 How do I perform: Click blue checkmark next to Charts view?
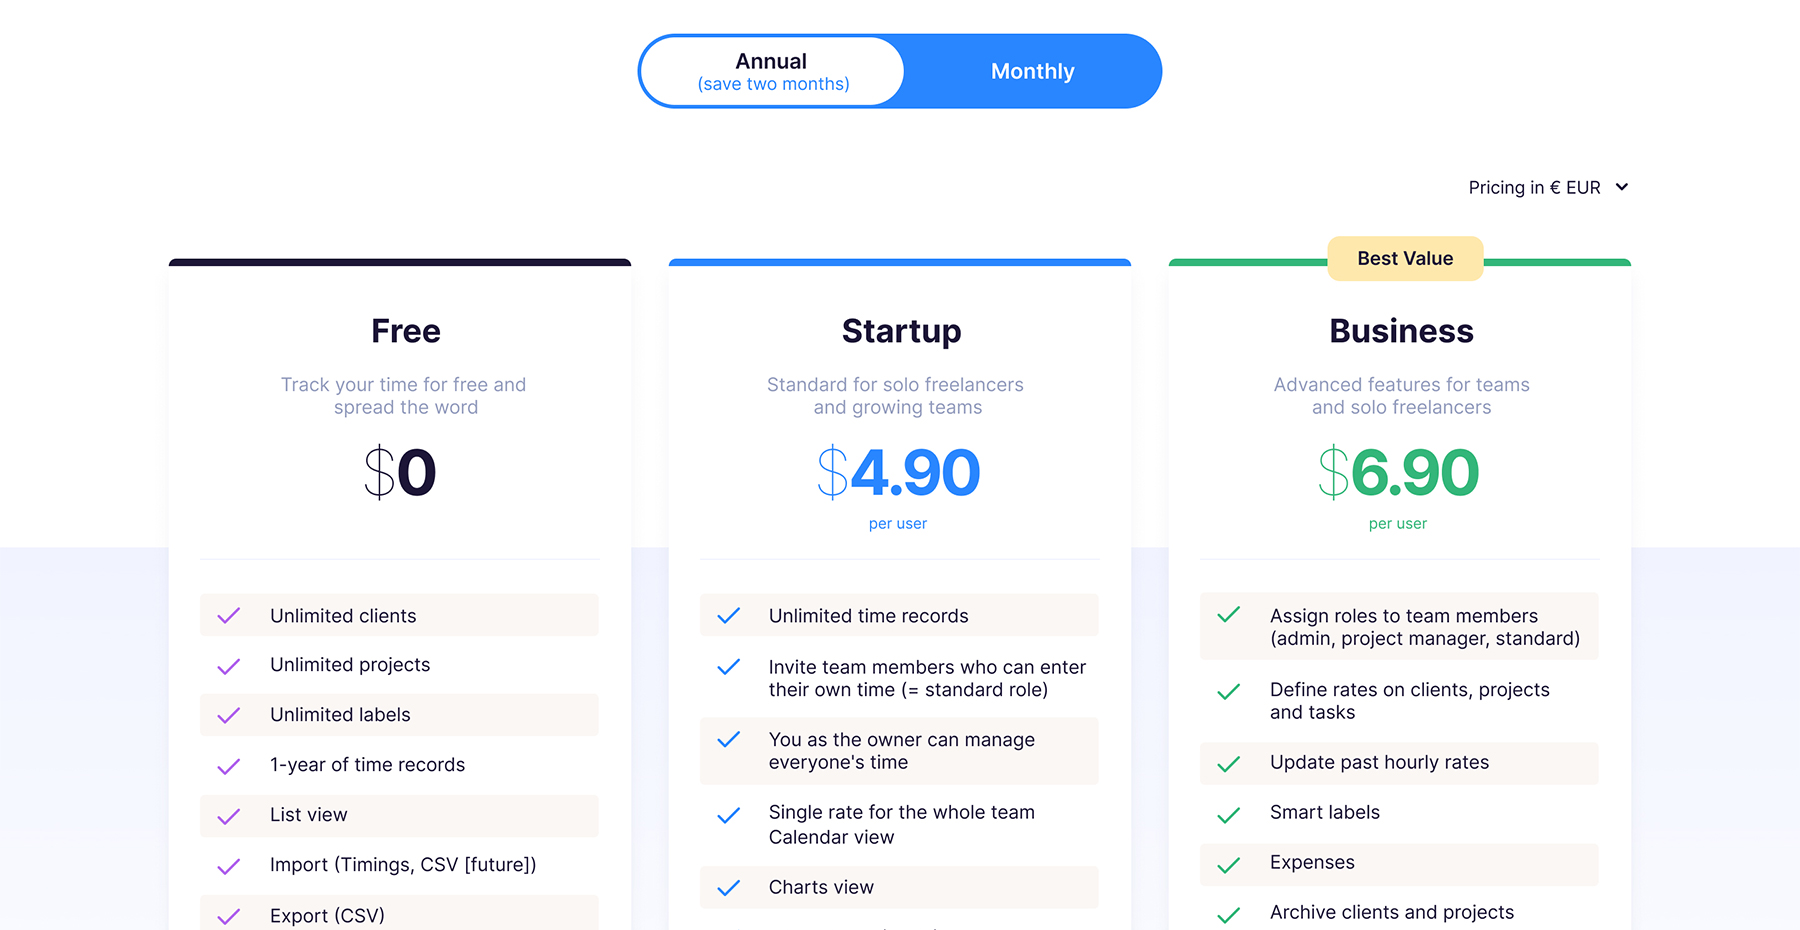click(729, 888)
